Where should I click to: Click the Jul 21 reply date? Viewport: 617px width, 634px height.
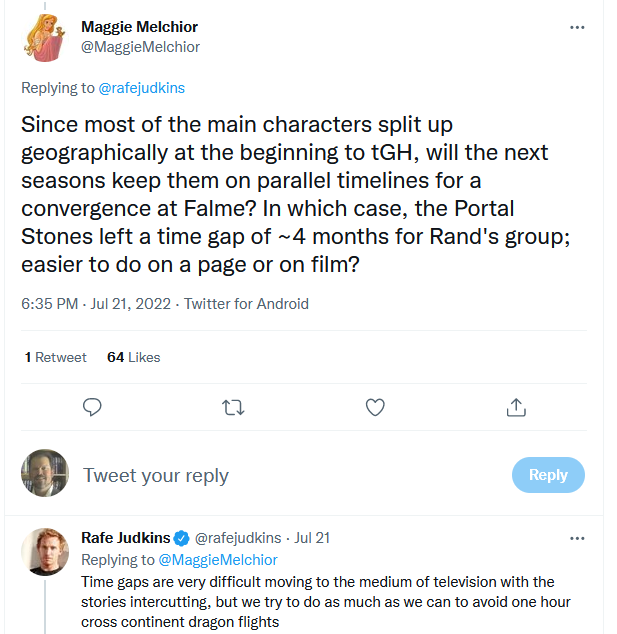[x=311, y=539]
